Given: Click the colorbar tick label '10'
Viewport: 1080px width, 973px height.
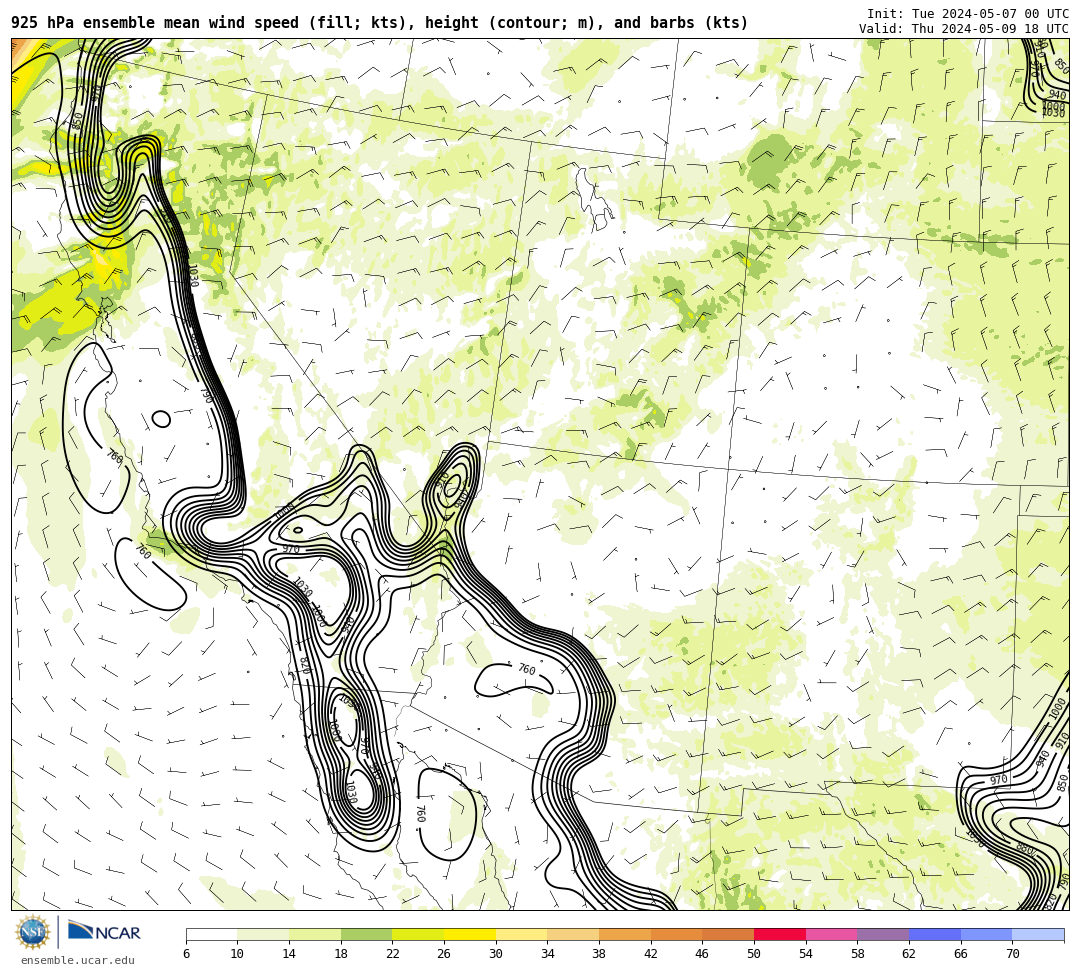Looking at the screenshot, I should tap(238, 954).
